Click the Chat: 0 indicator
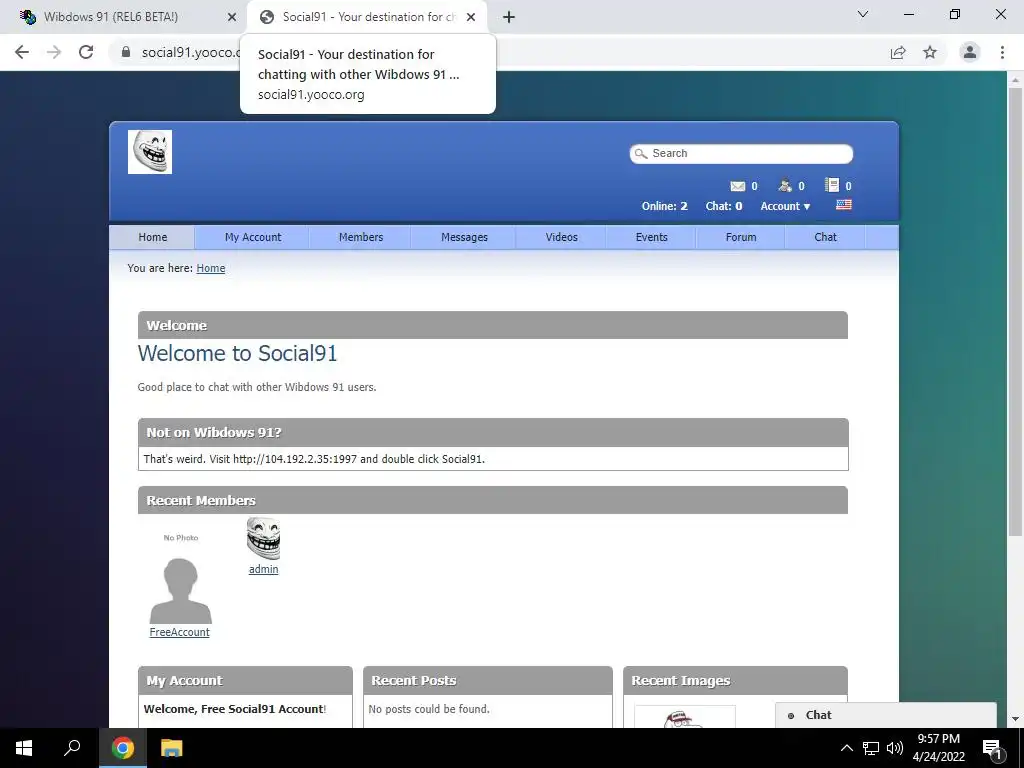This screenshot has height=768, width=1024. pos(724,206)
